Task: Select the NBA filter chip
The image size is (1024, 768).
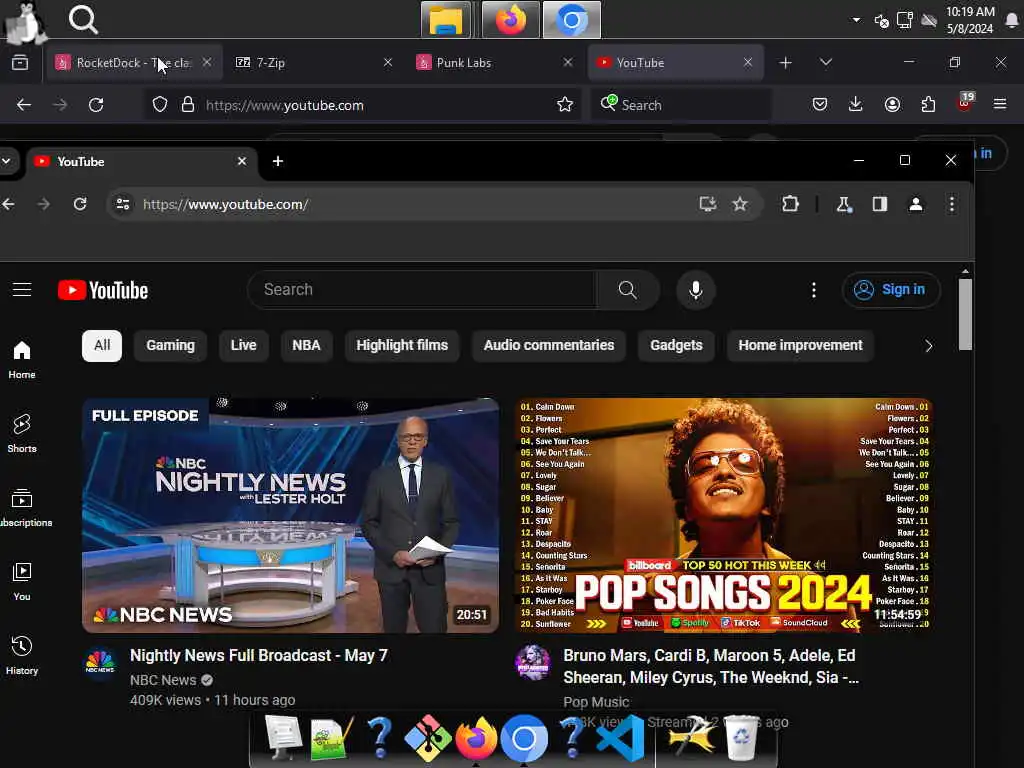Action: pos(306,345)
